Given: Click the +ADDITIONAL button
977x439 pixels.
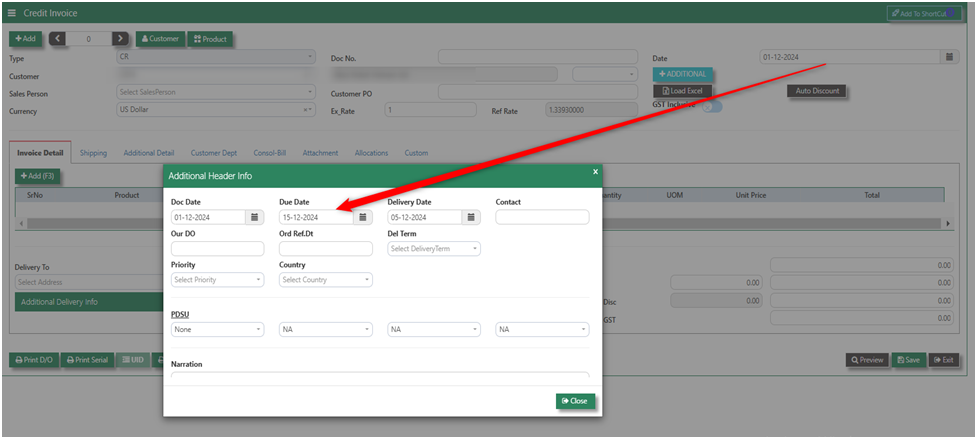Looking at the screenshot, I should coord(682,74).
